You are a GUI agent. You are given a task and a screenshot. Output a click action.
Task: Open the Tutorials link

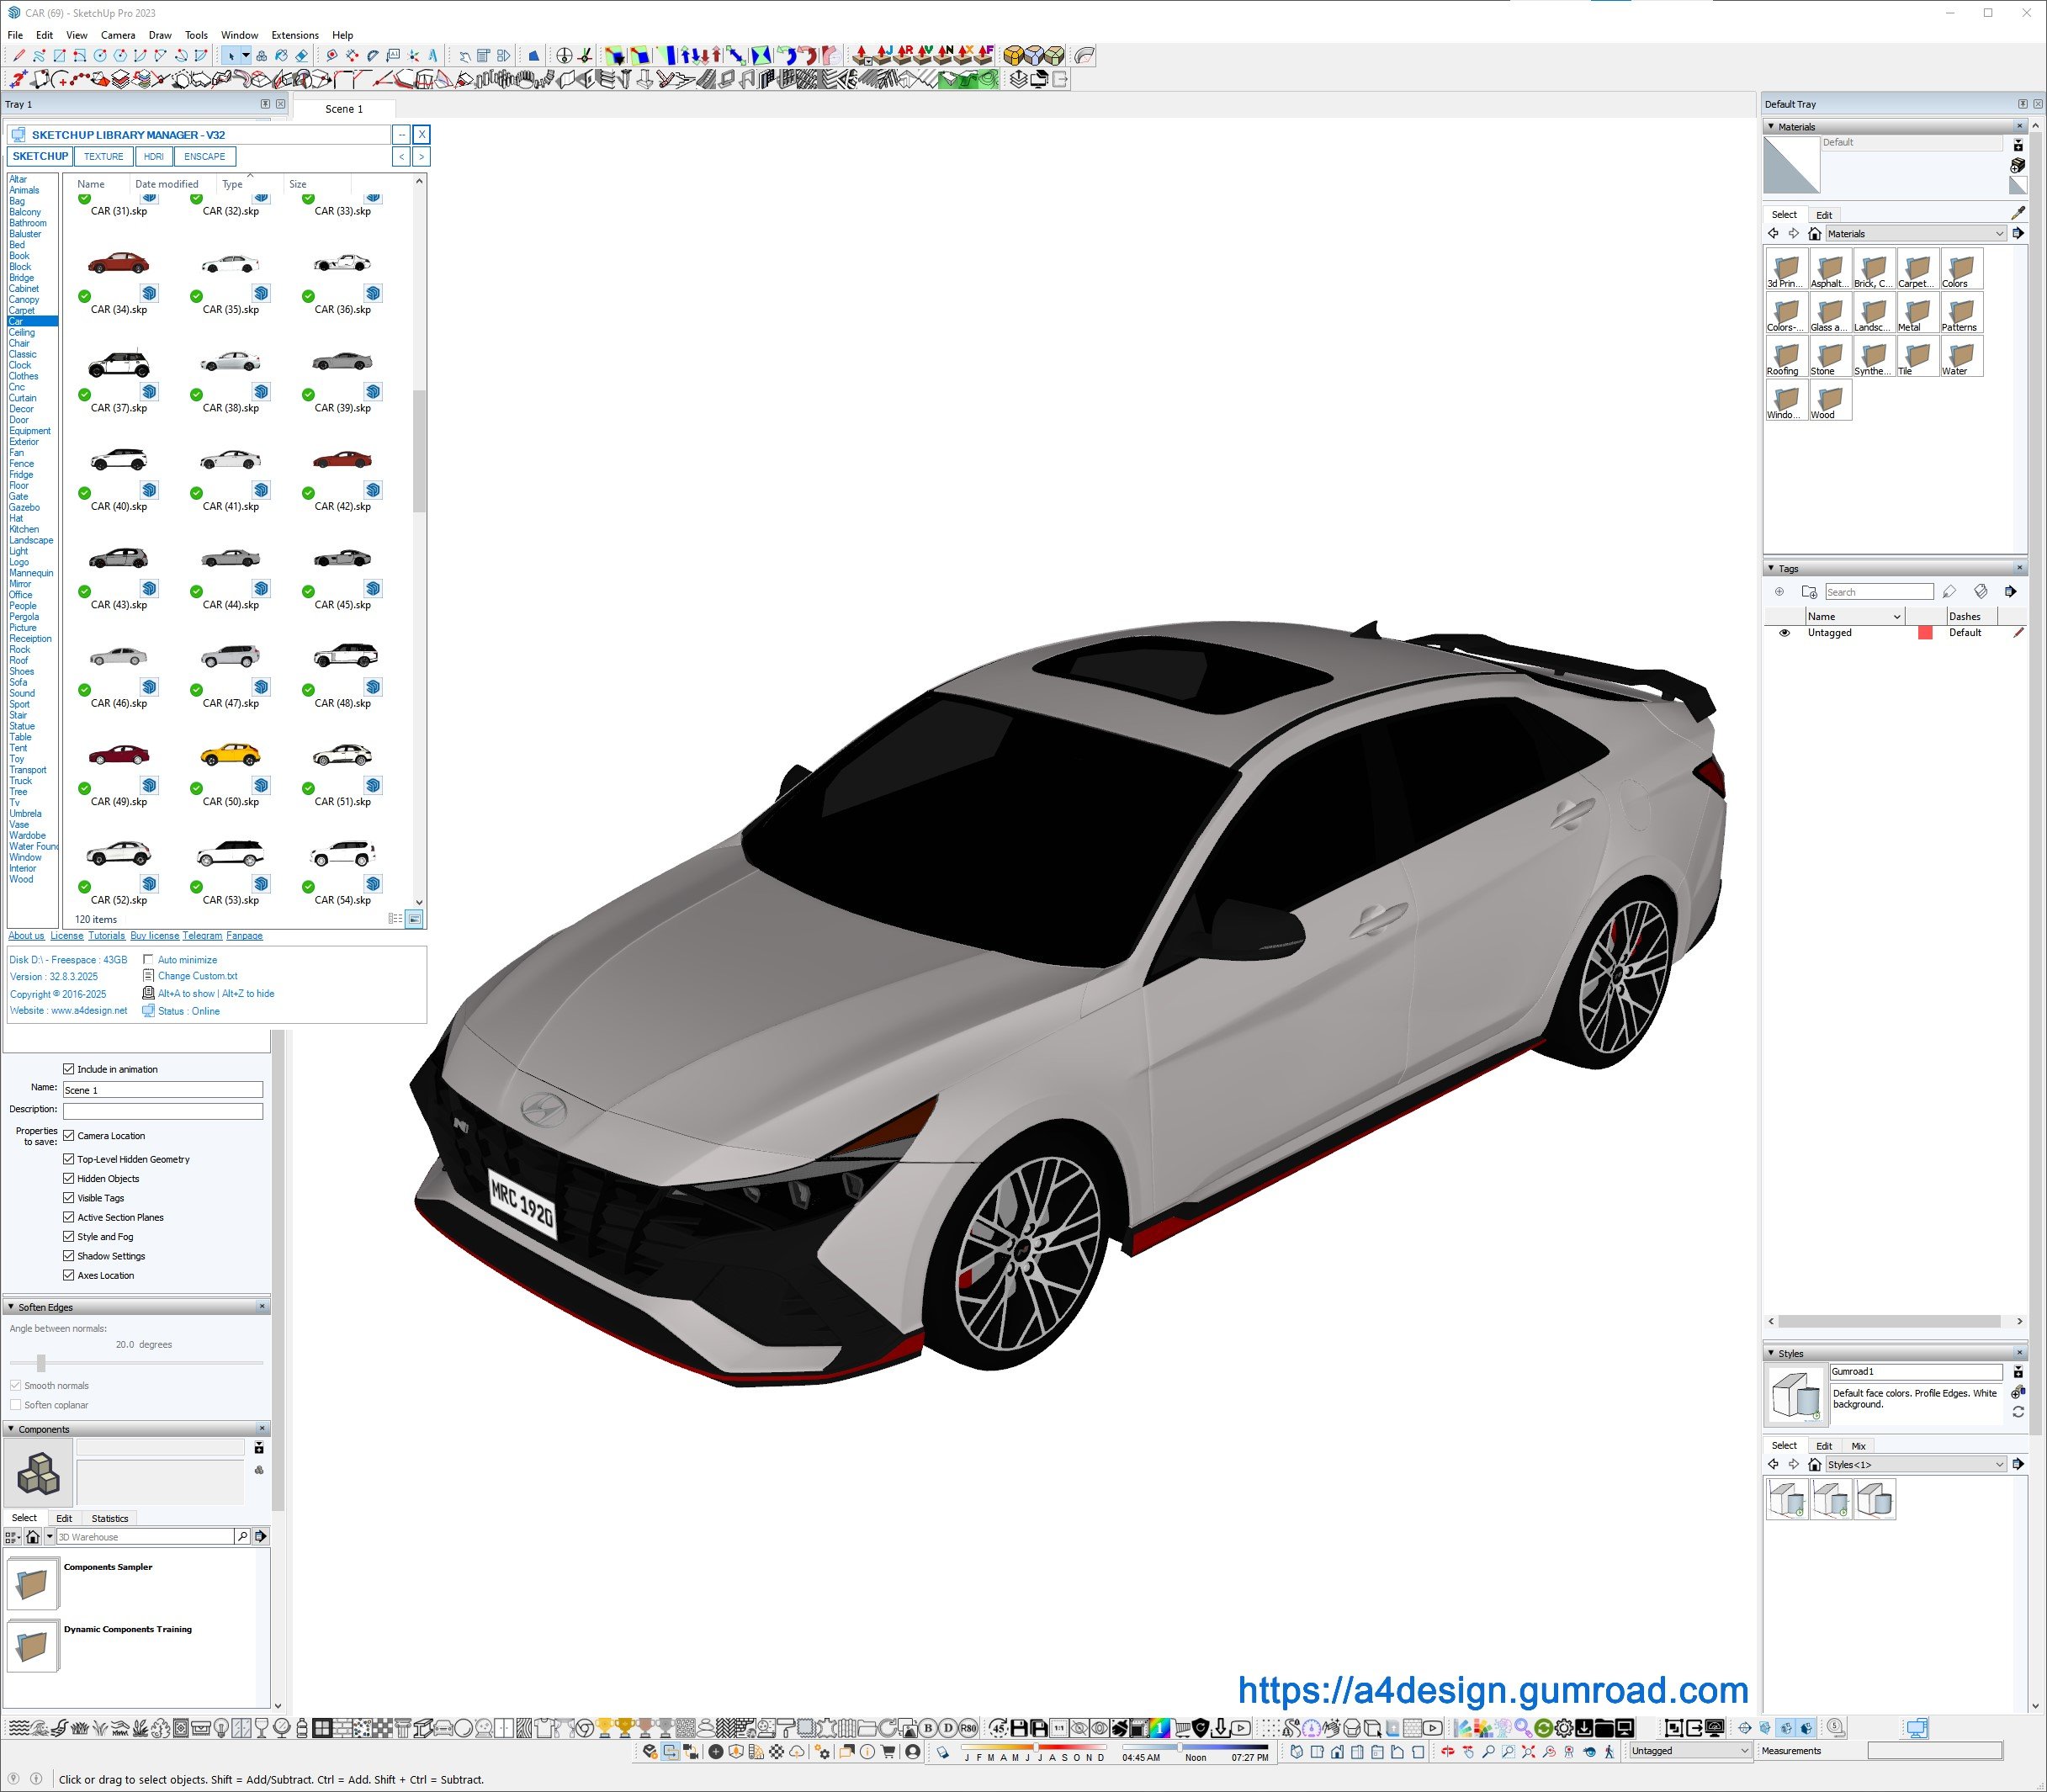pos(106,936)
